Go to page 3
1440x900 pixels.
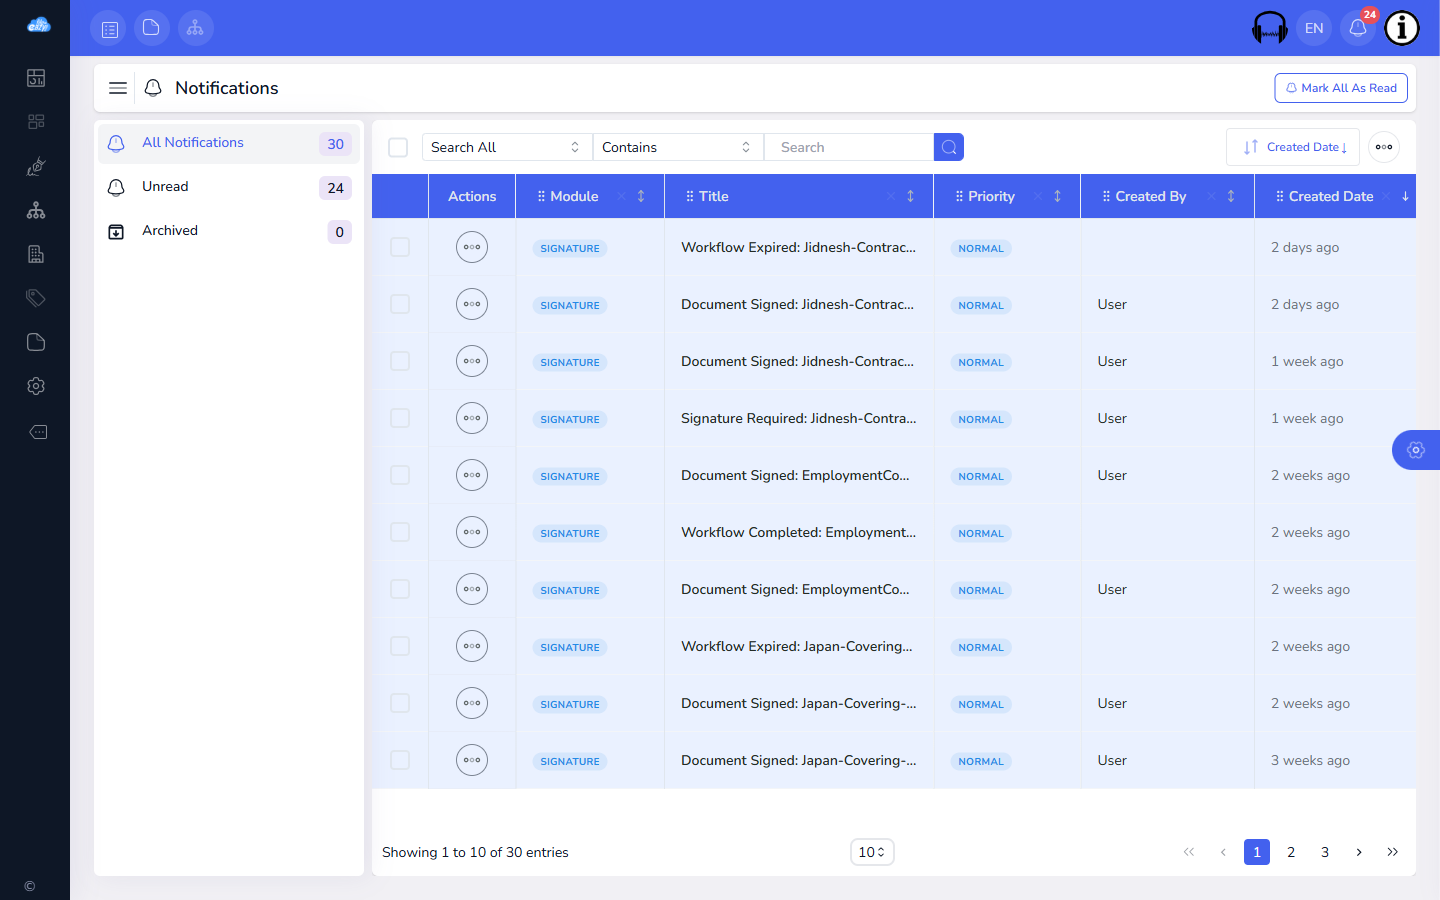(x=1325, y=852)
